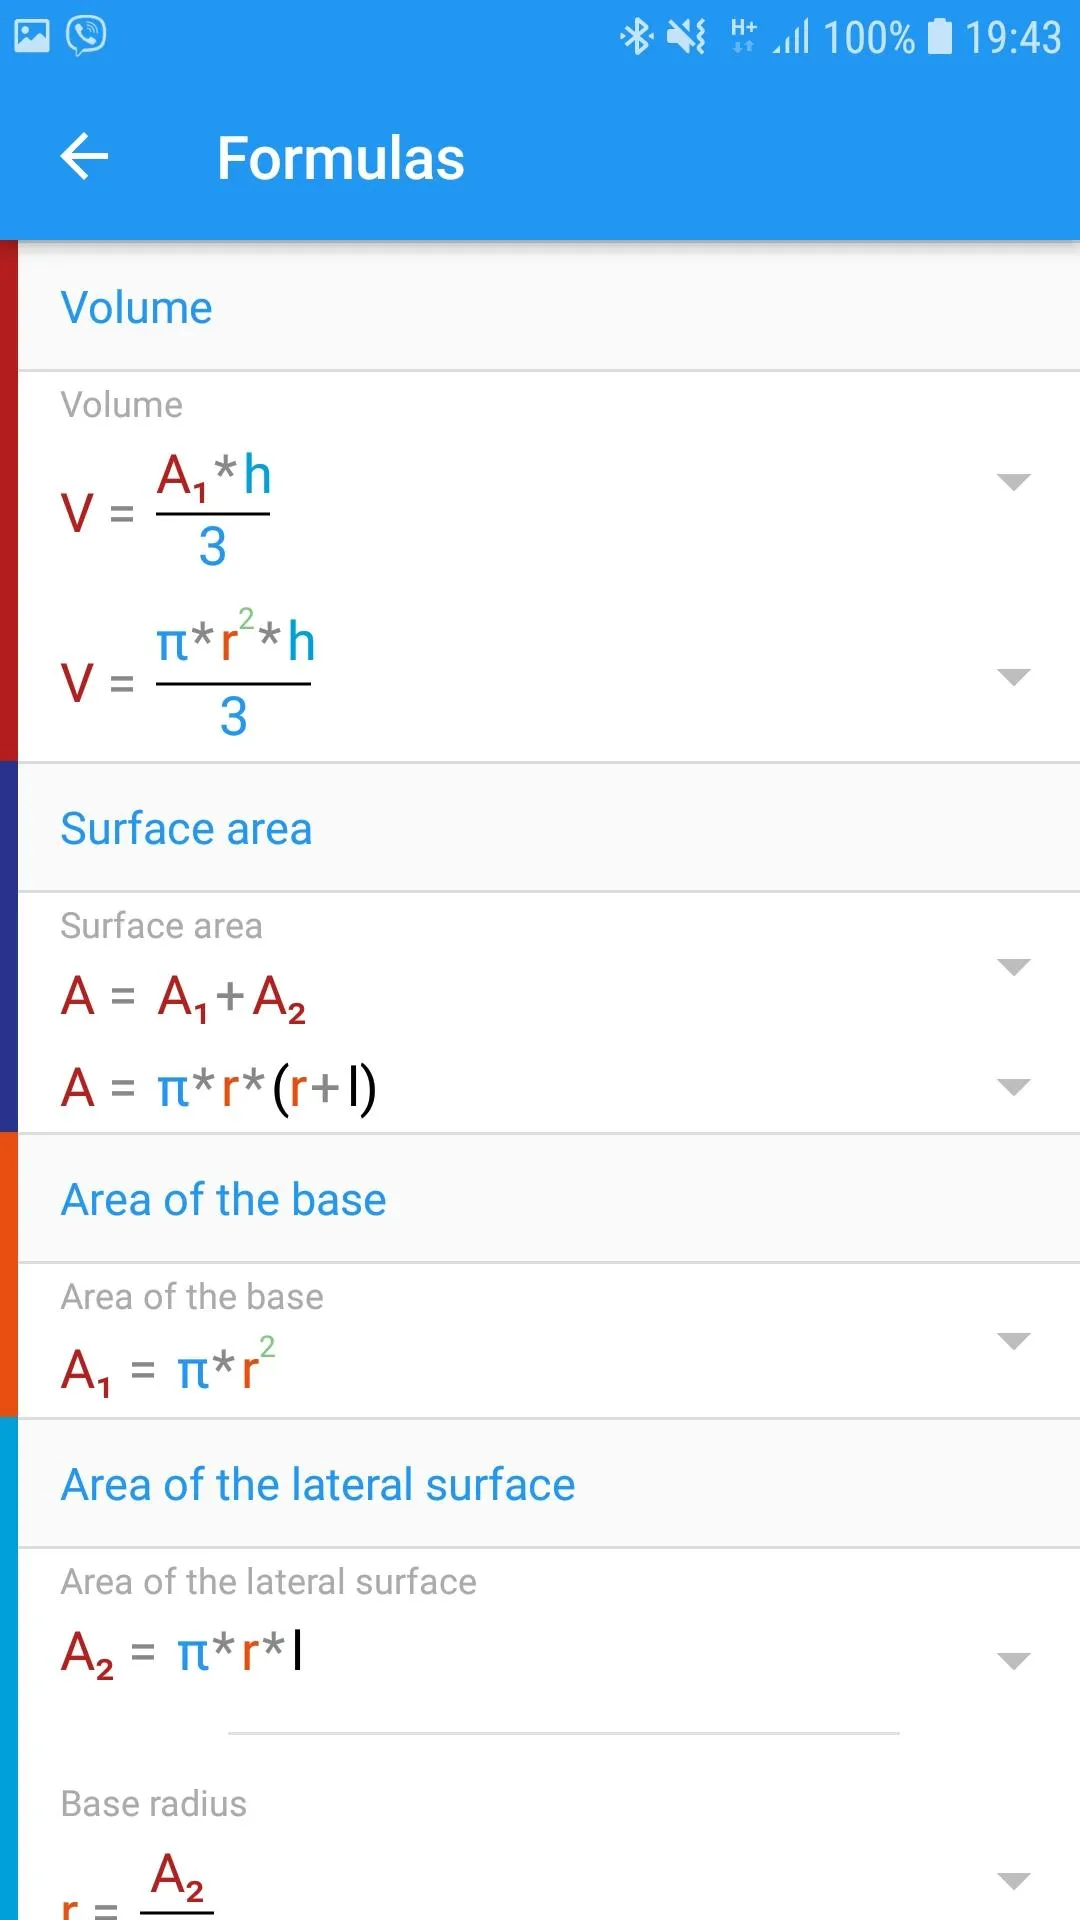Select the Volume section header
The image size is (1080, 1920).
549,307
